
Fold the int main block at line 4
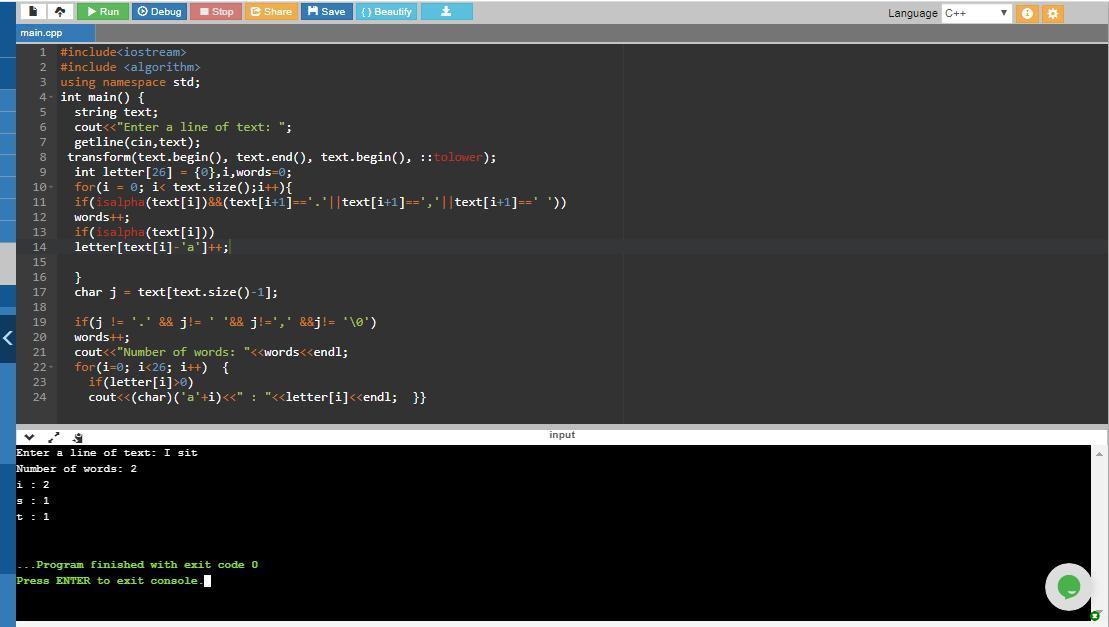tap(50, 97)
